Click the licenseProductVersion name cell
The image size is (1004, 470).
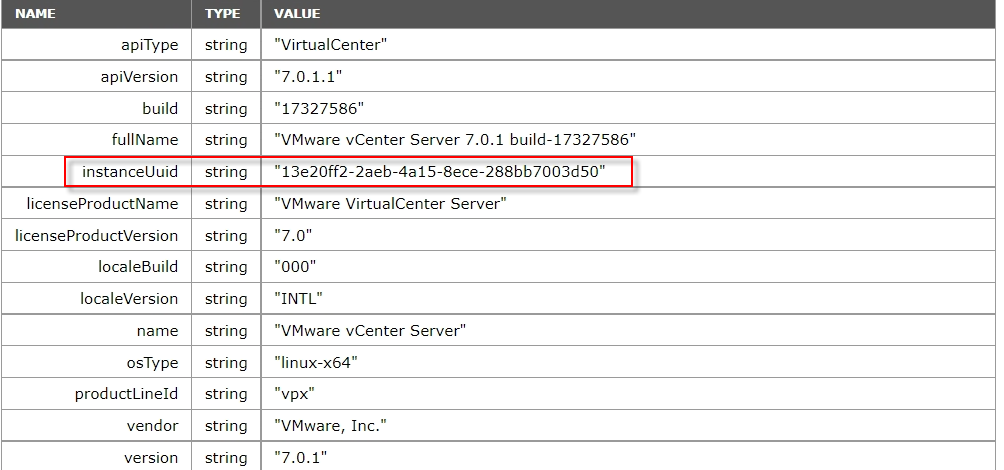[x=96, y=236]
